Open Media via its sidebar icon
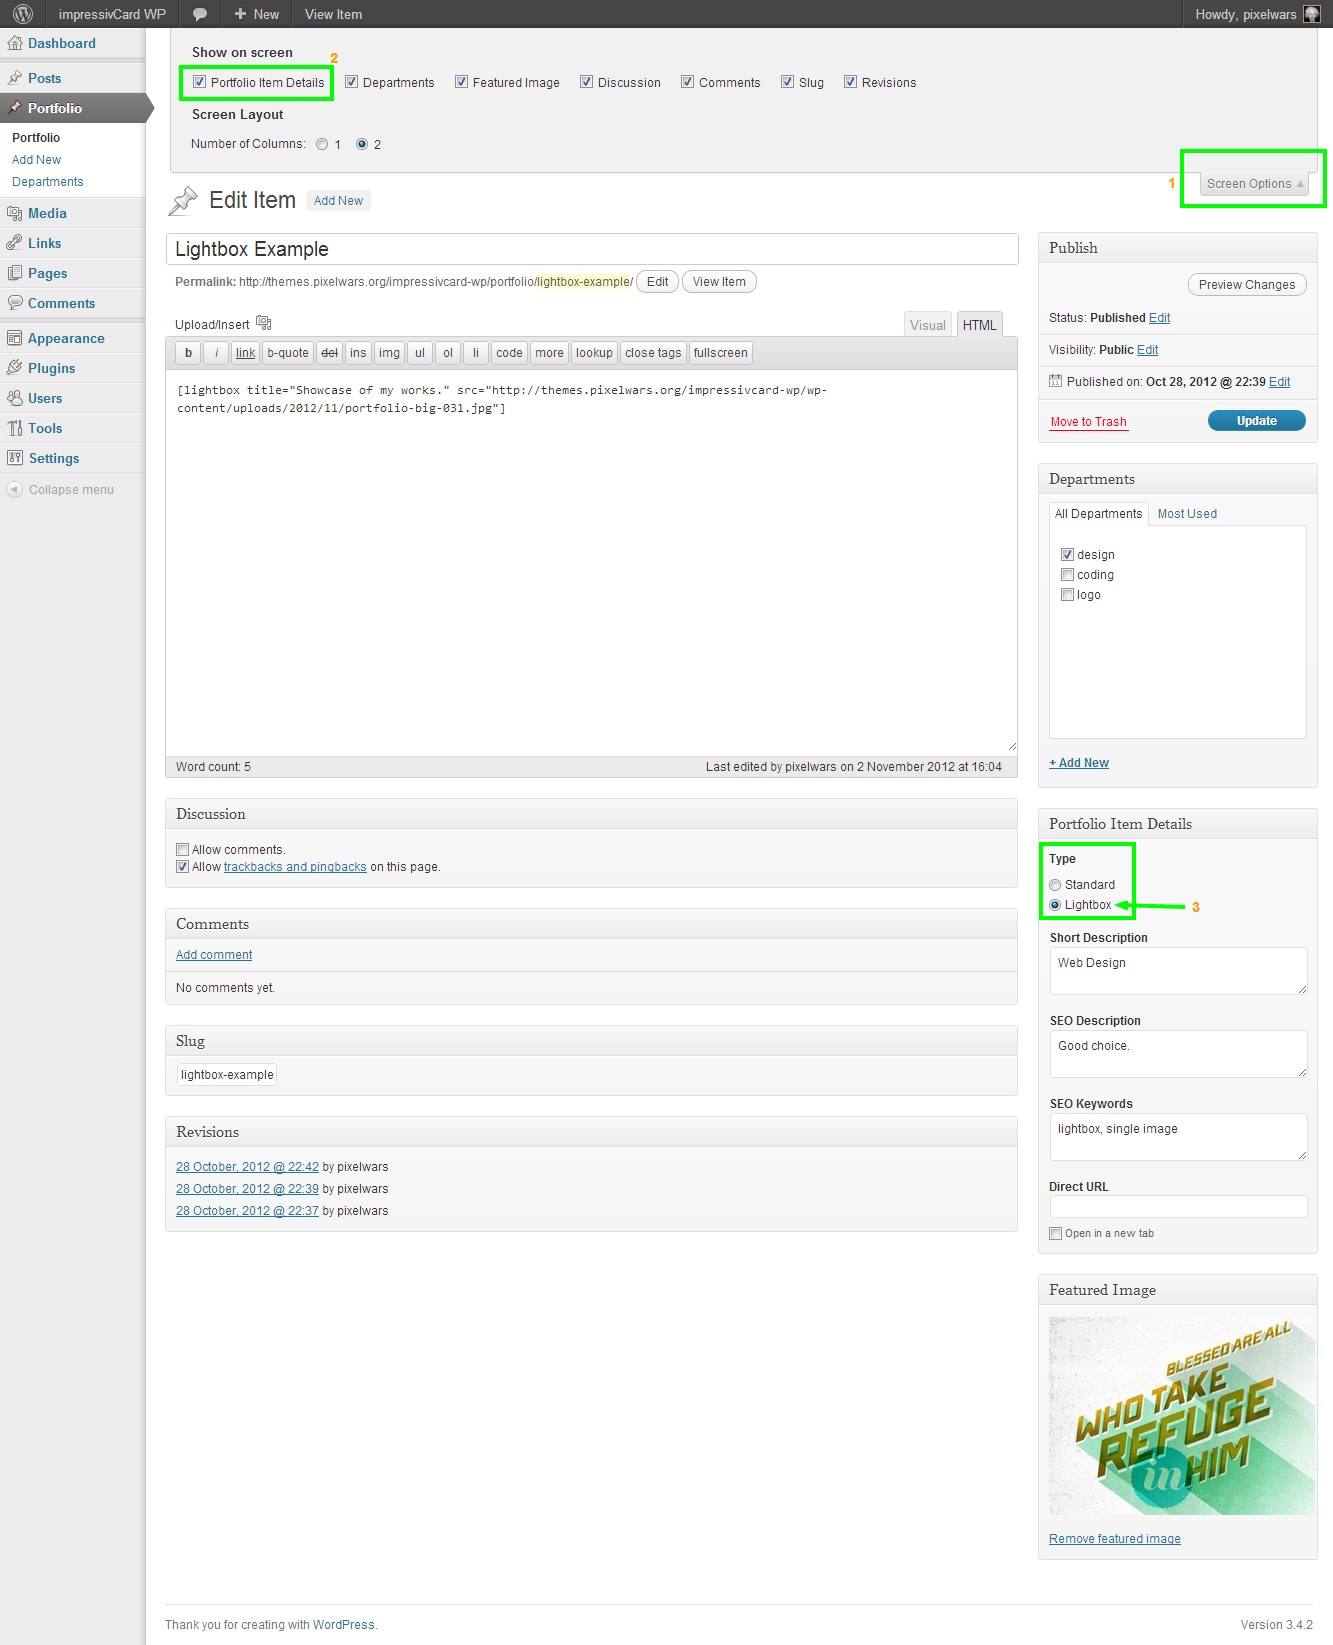 15,213
